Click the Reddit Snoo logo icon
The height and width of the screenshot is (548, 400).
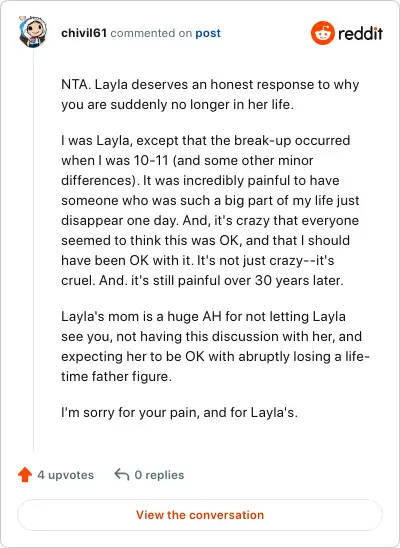pos(322,33)
